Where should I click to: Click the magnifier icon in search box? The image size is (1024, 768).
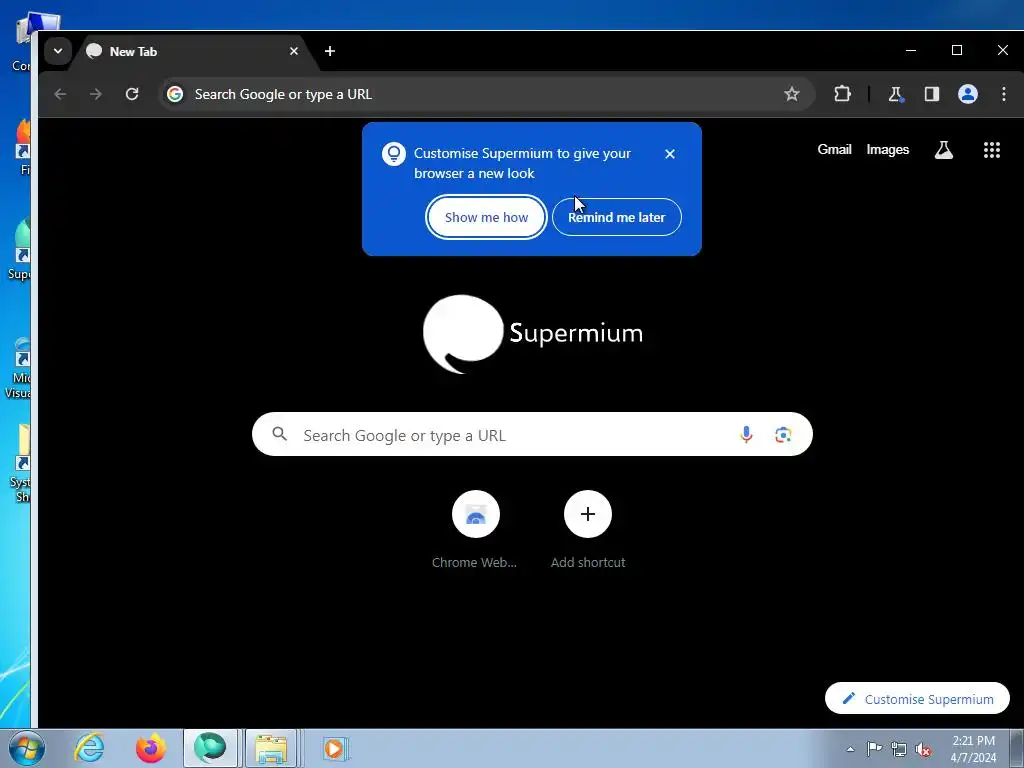tap(280, 434)
